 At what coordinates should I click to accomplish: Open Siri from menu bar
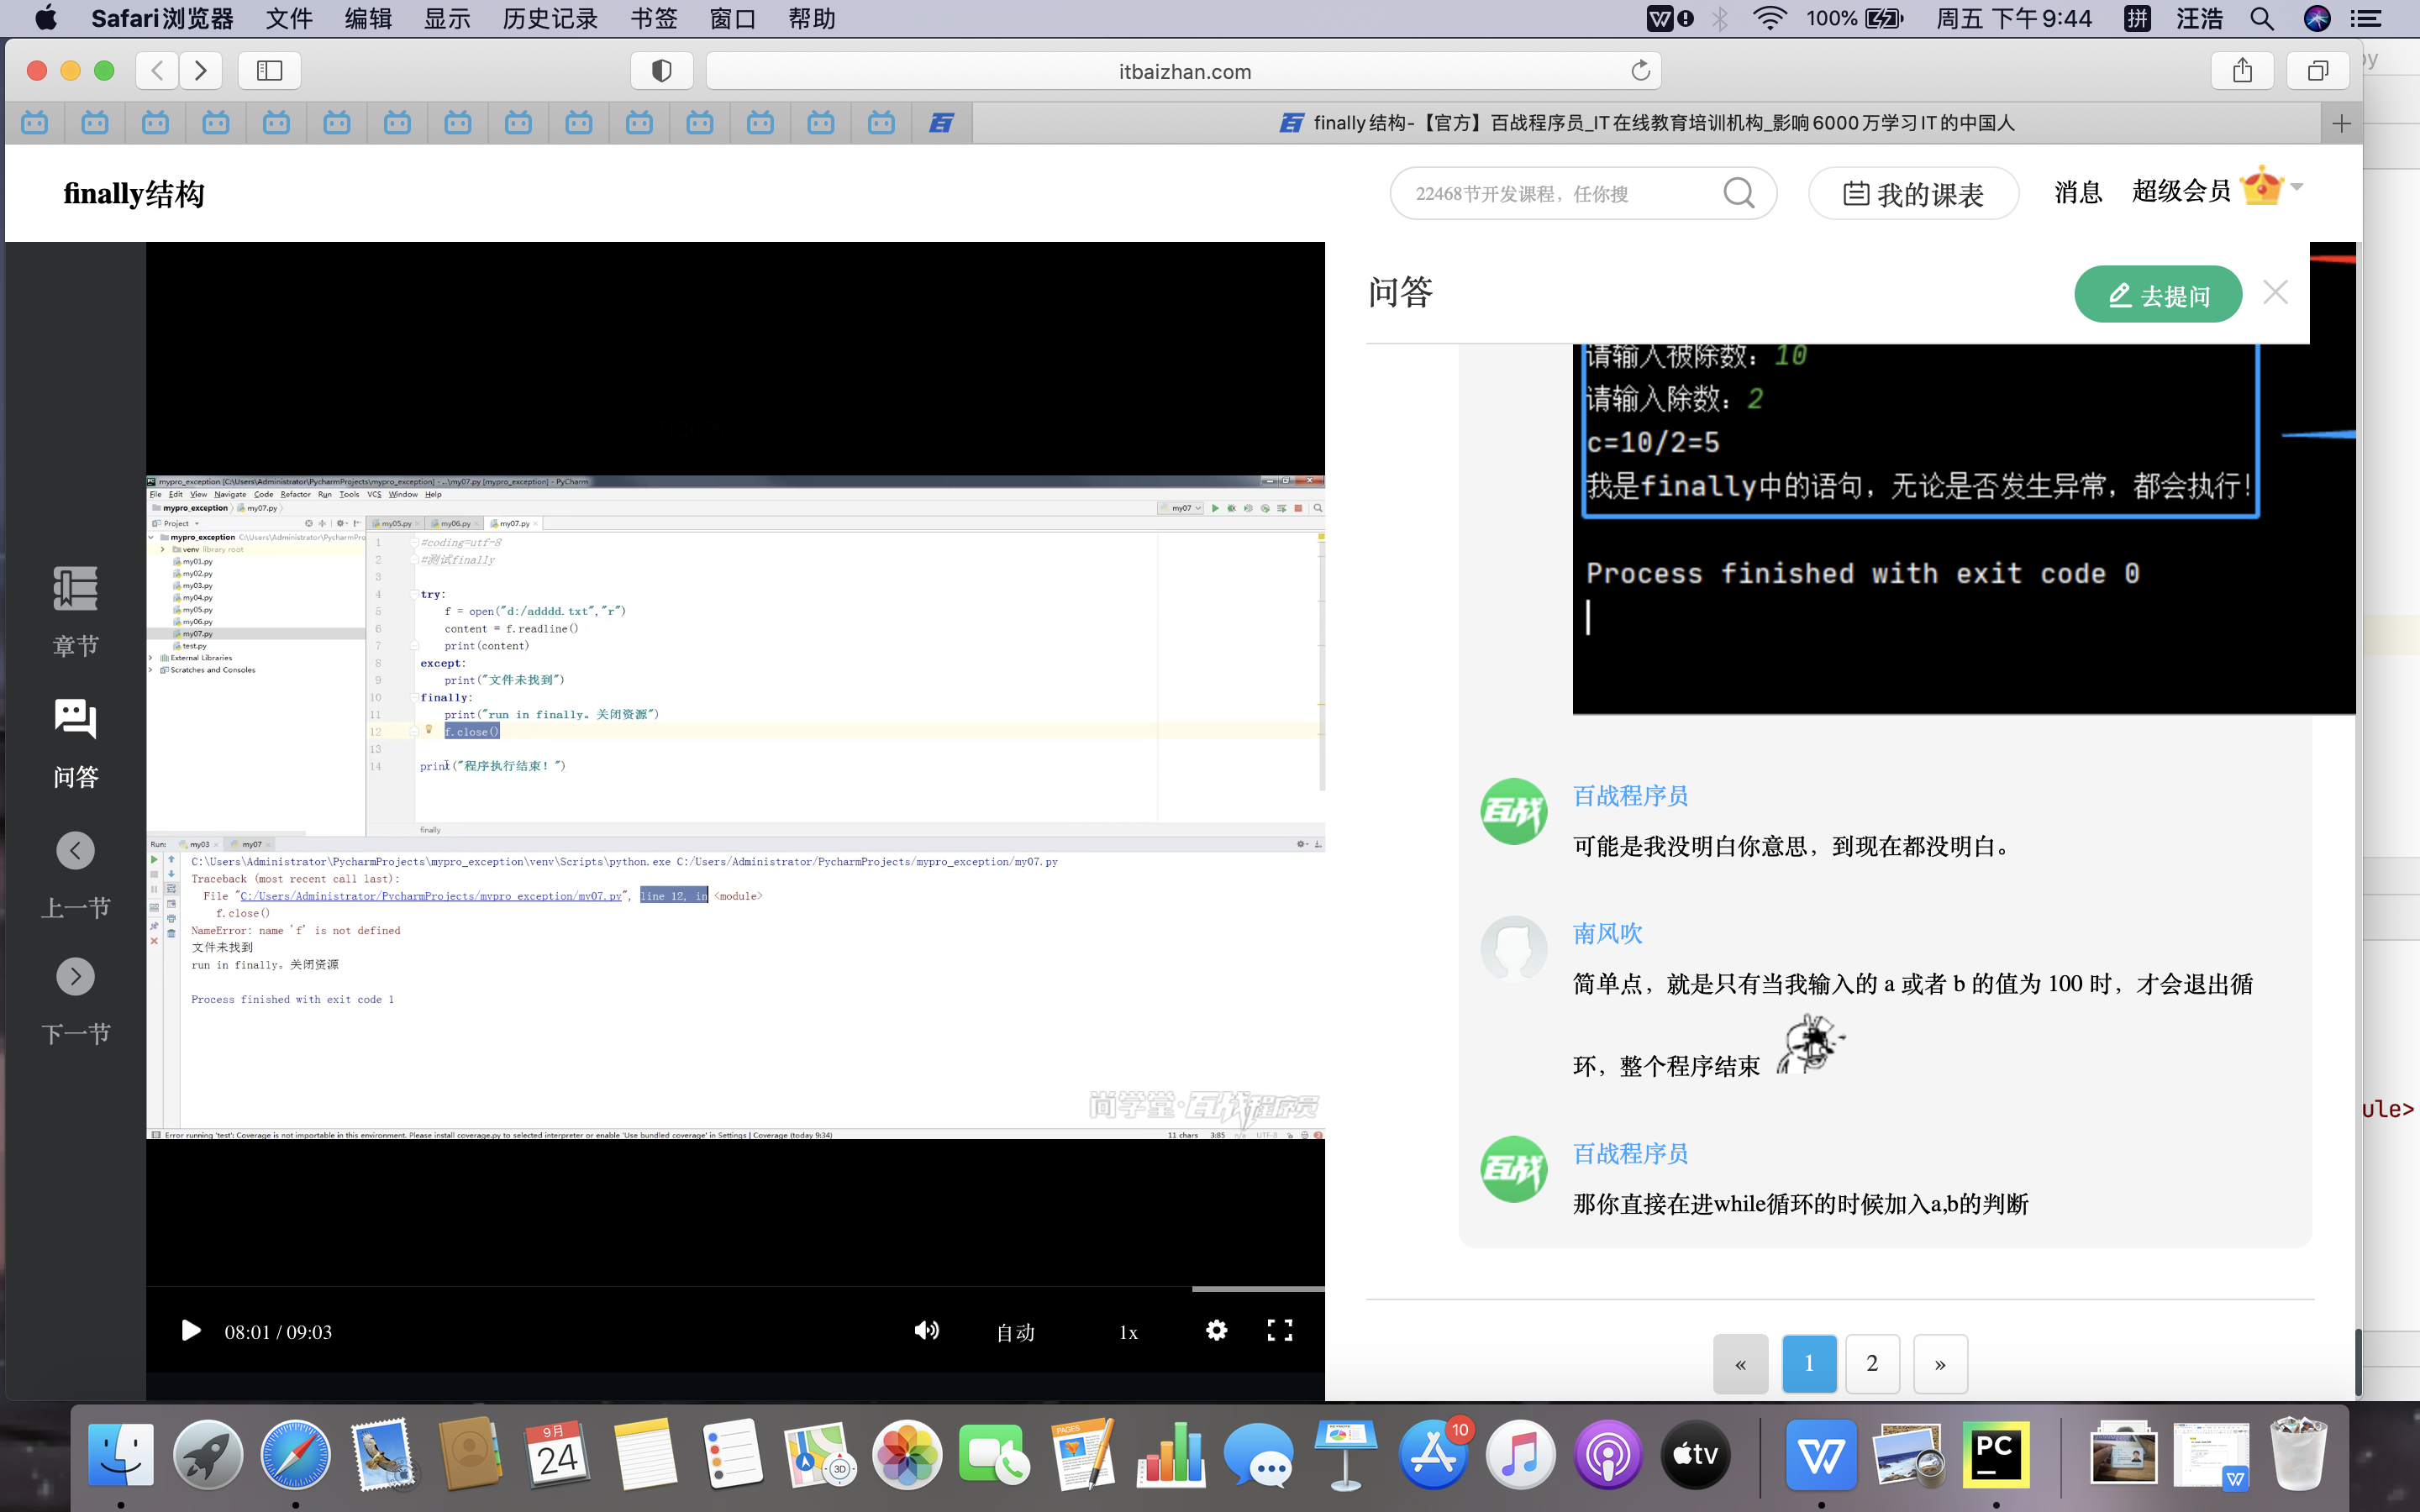coord(2317,18)
